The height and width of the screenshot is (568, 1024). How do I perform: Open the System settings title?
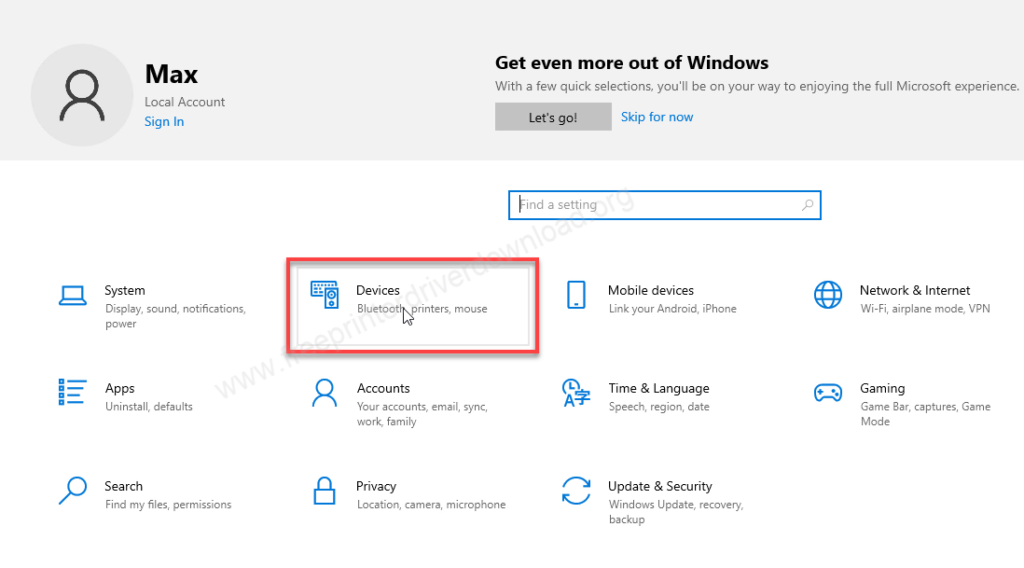point(125,290)
